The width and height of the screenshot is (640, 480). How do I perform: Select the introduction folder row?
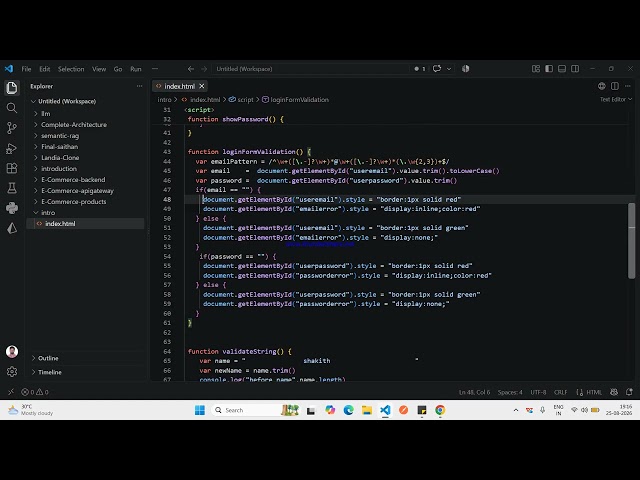coord(86,169)
